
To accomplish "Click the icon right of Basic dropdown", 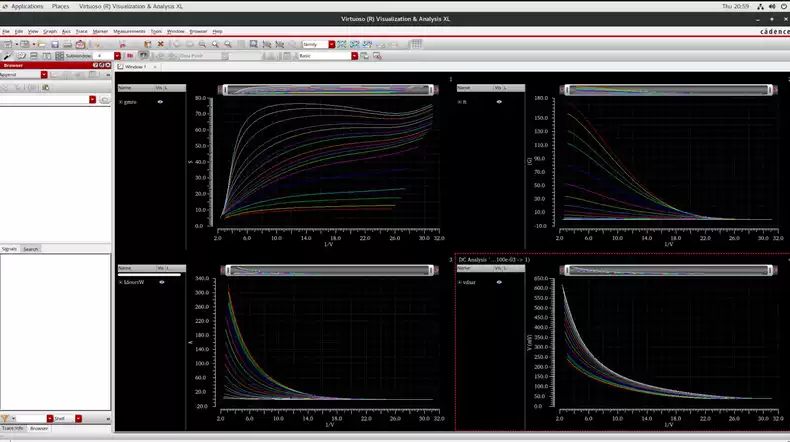I will click(x=364, y=56).
